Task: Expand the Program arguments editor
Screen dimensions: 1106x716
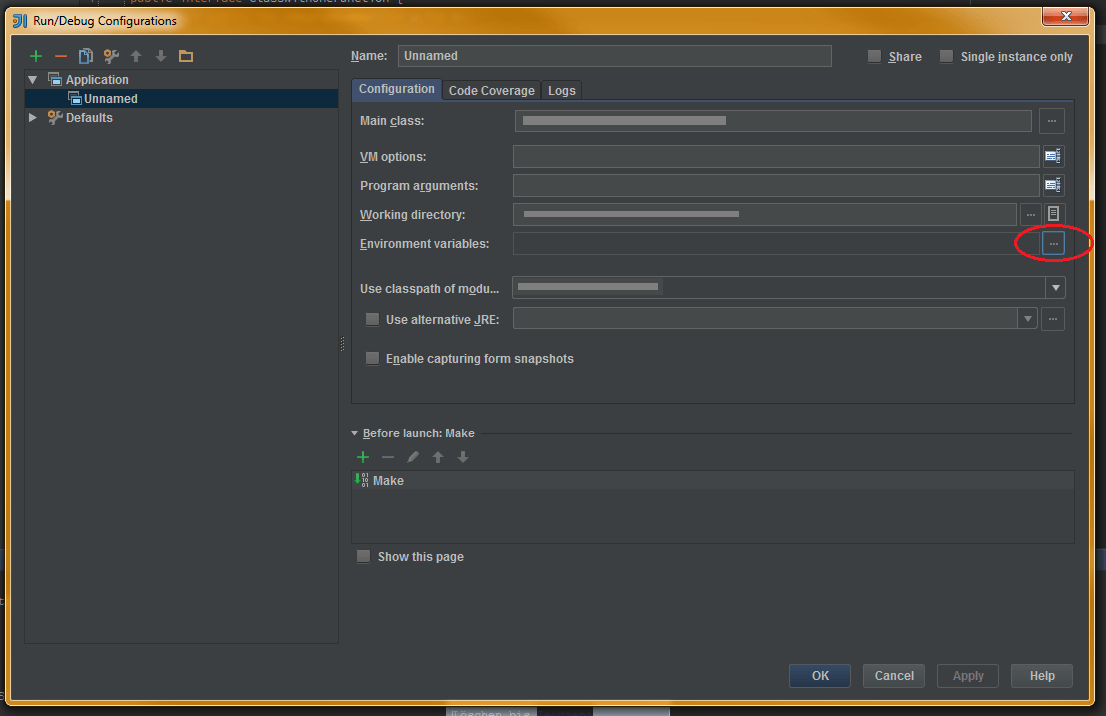Action: pyautogui.click(x=1052, y=185)
